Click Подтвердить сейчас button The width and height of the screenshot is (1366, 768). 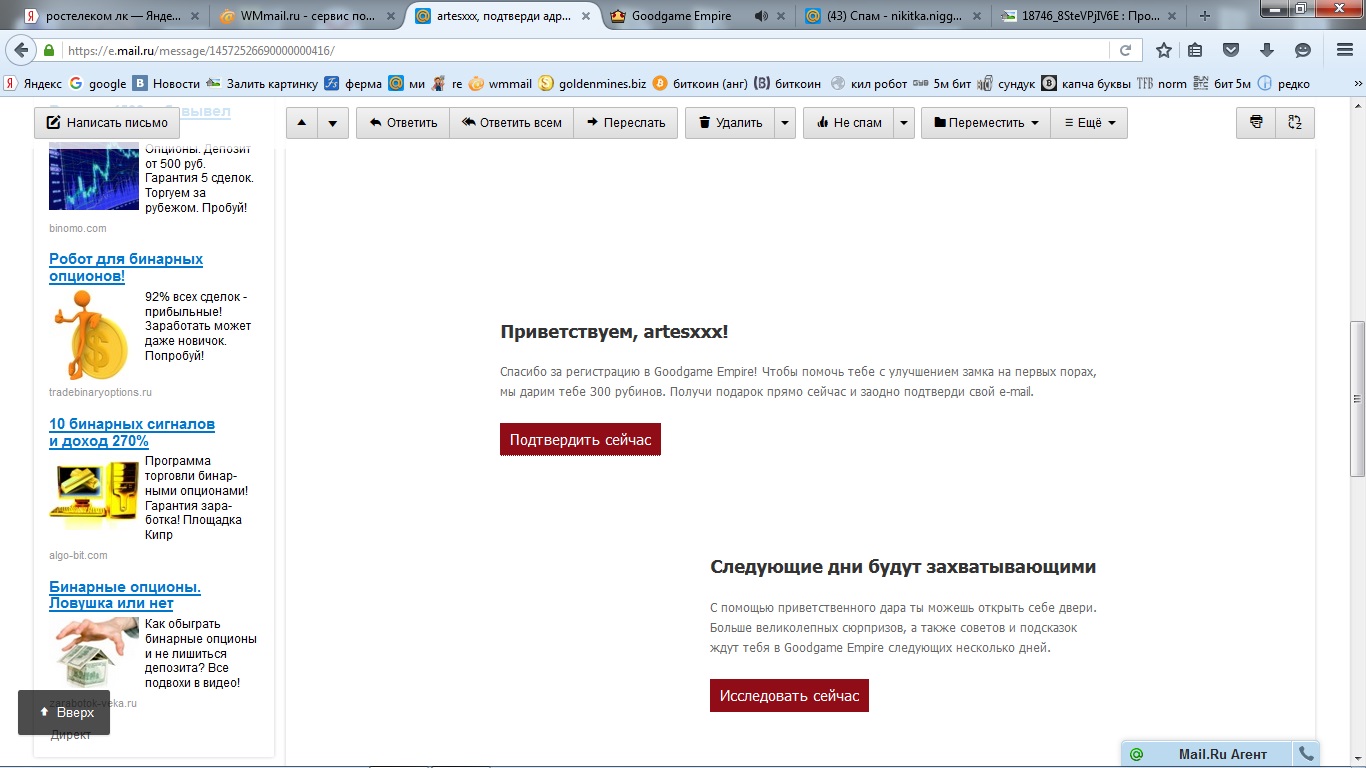coord(580,440)
